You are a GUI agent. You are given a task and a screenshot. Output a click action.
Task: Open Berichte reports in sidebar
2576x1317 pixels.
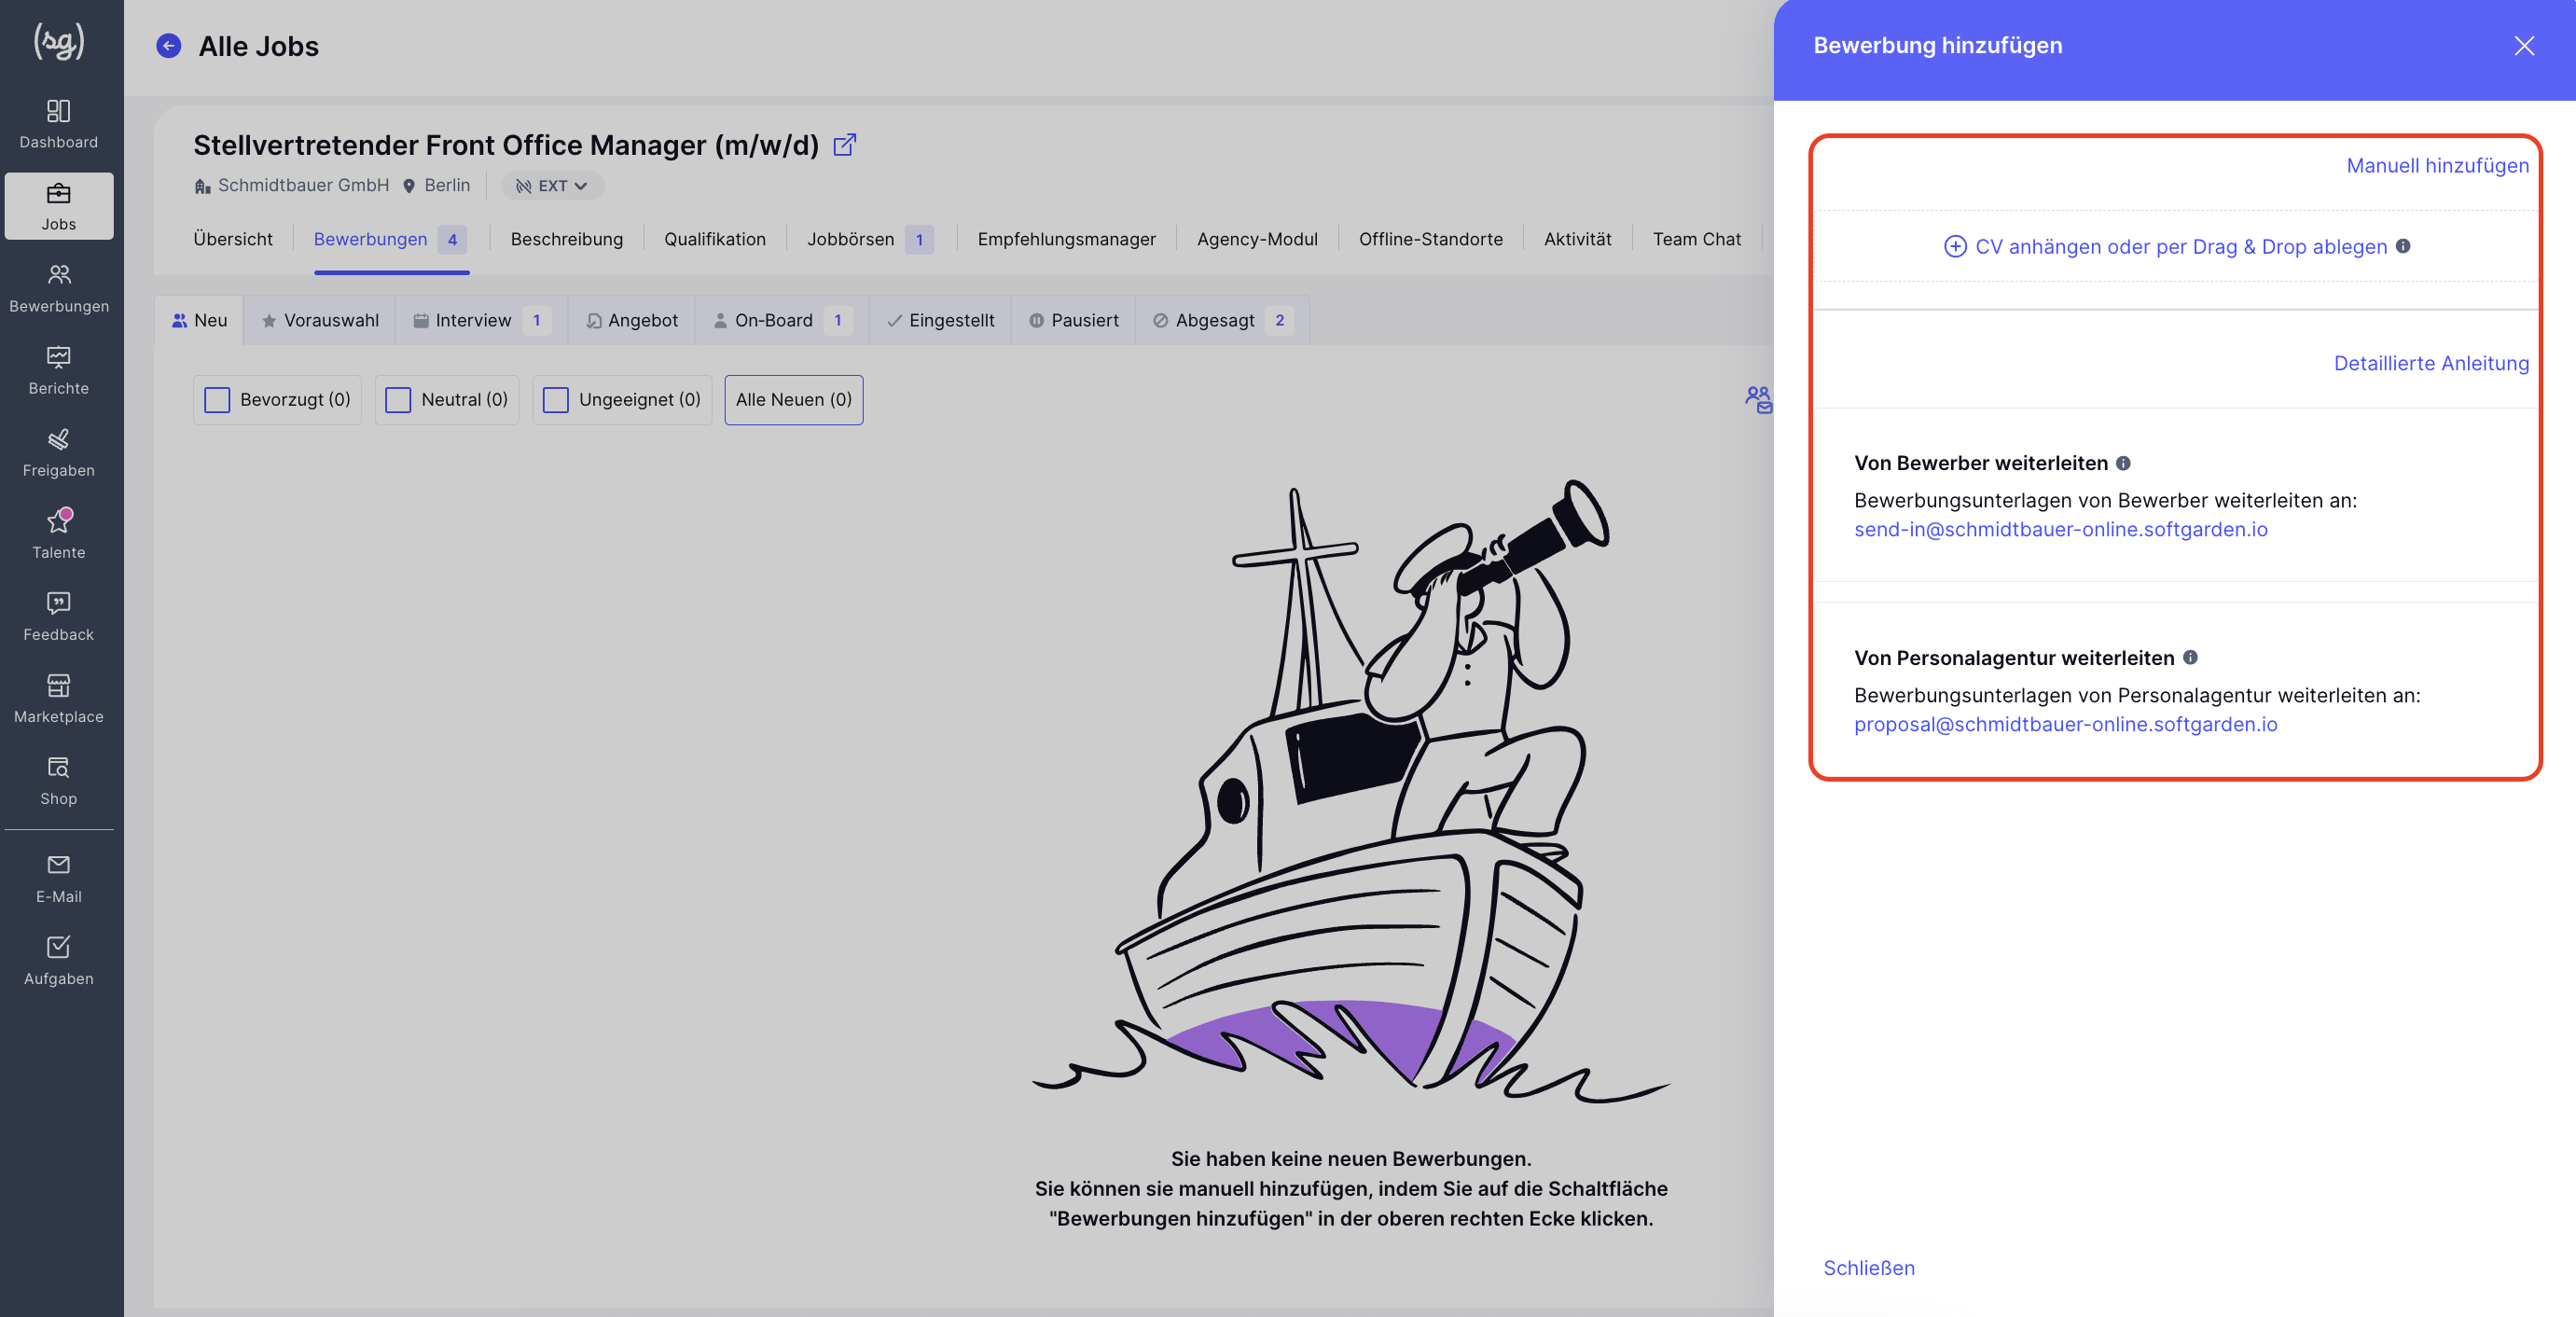coord(59,370)
